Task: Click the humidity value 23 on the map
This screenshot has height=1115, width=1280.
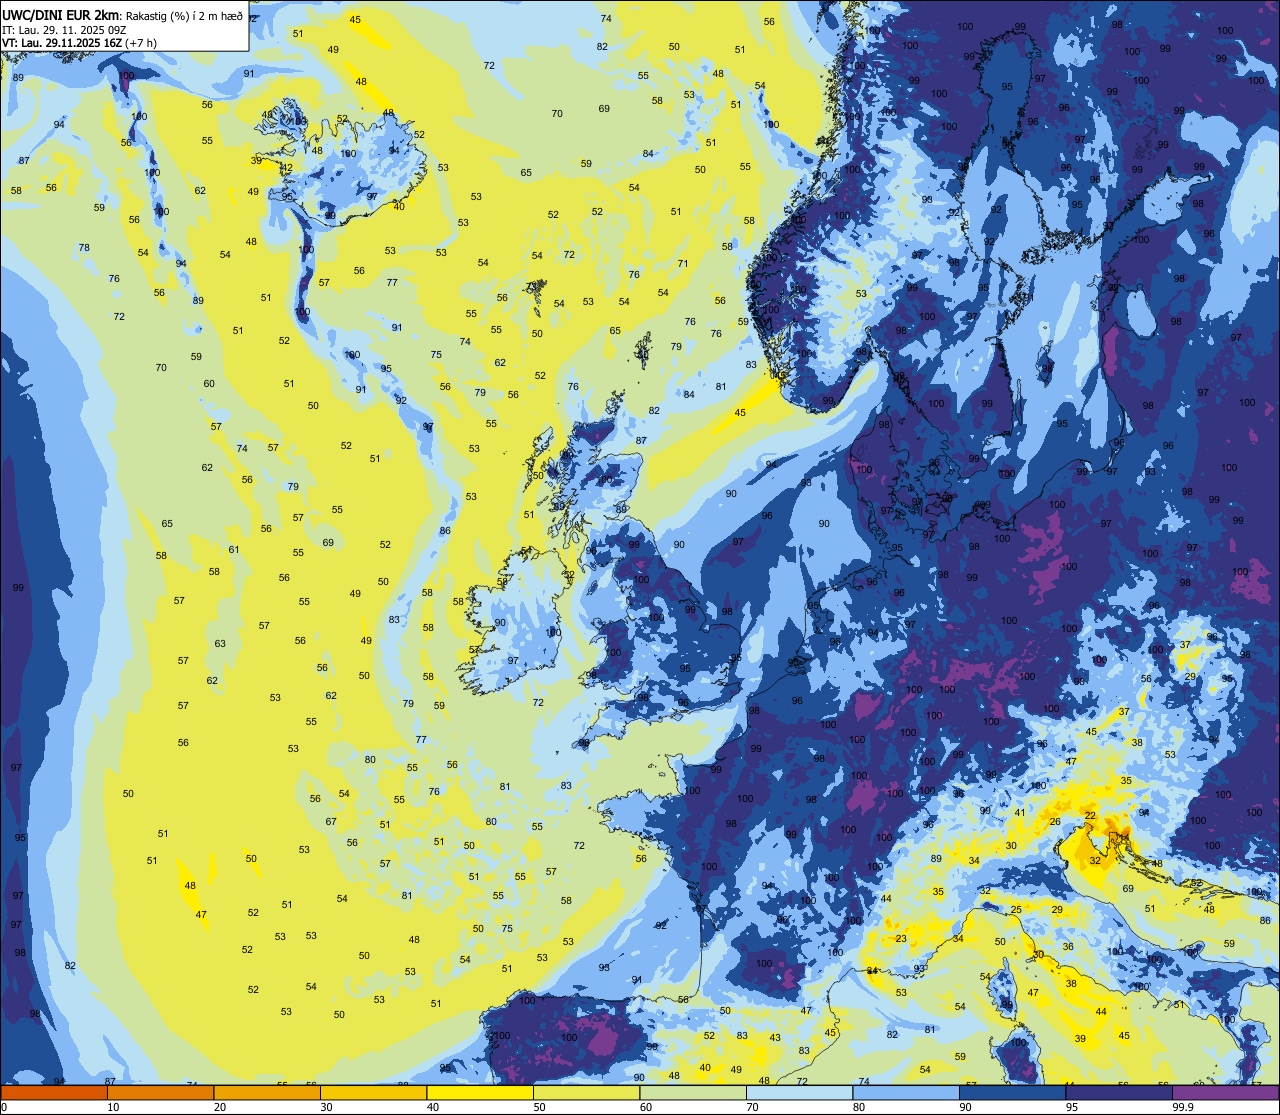Action: (901, 938)
